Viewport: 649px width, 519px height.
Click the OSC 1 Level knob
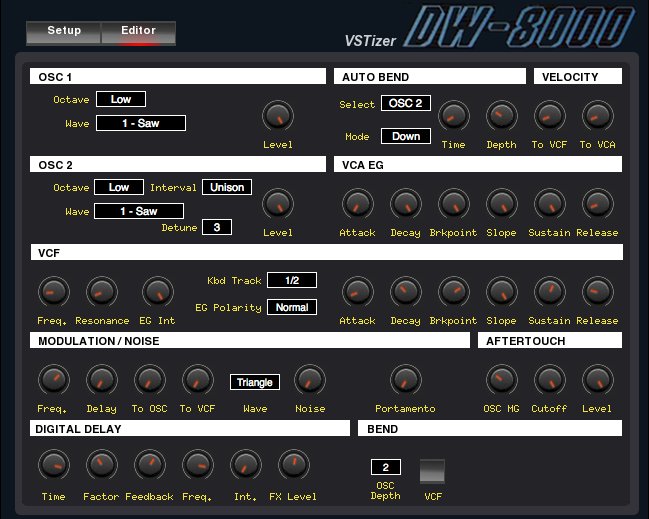tap(278, 116)
